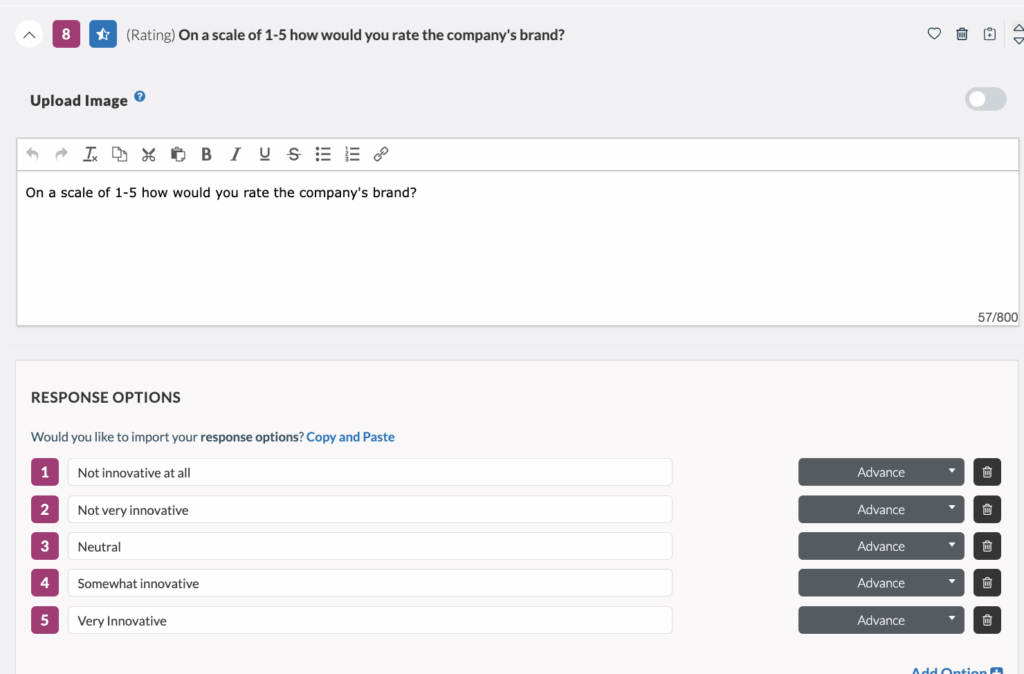Collapse question 8 with the chevron
This screenshot has width=1024, height=674.
[29, 33]
